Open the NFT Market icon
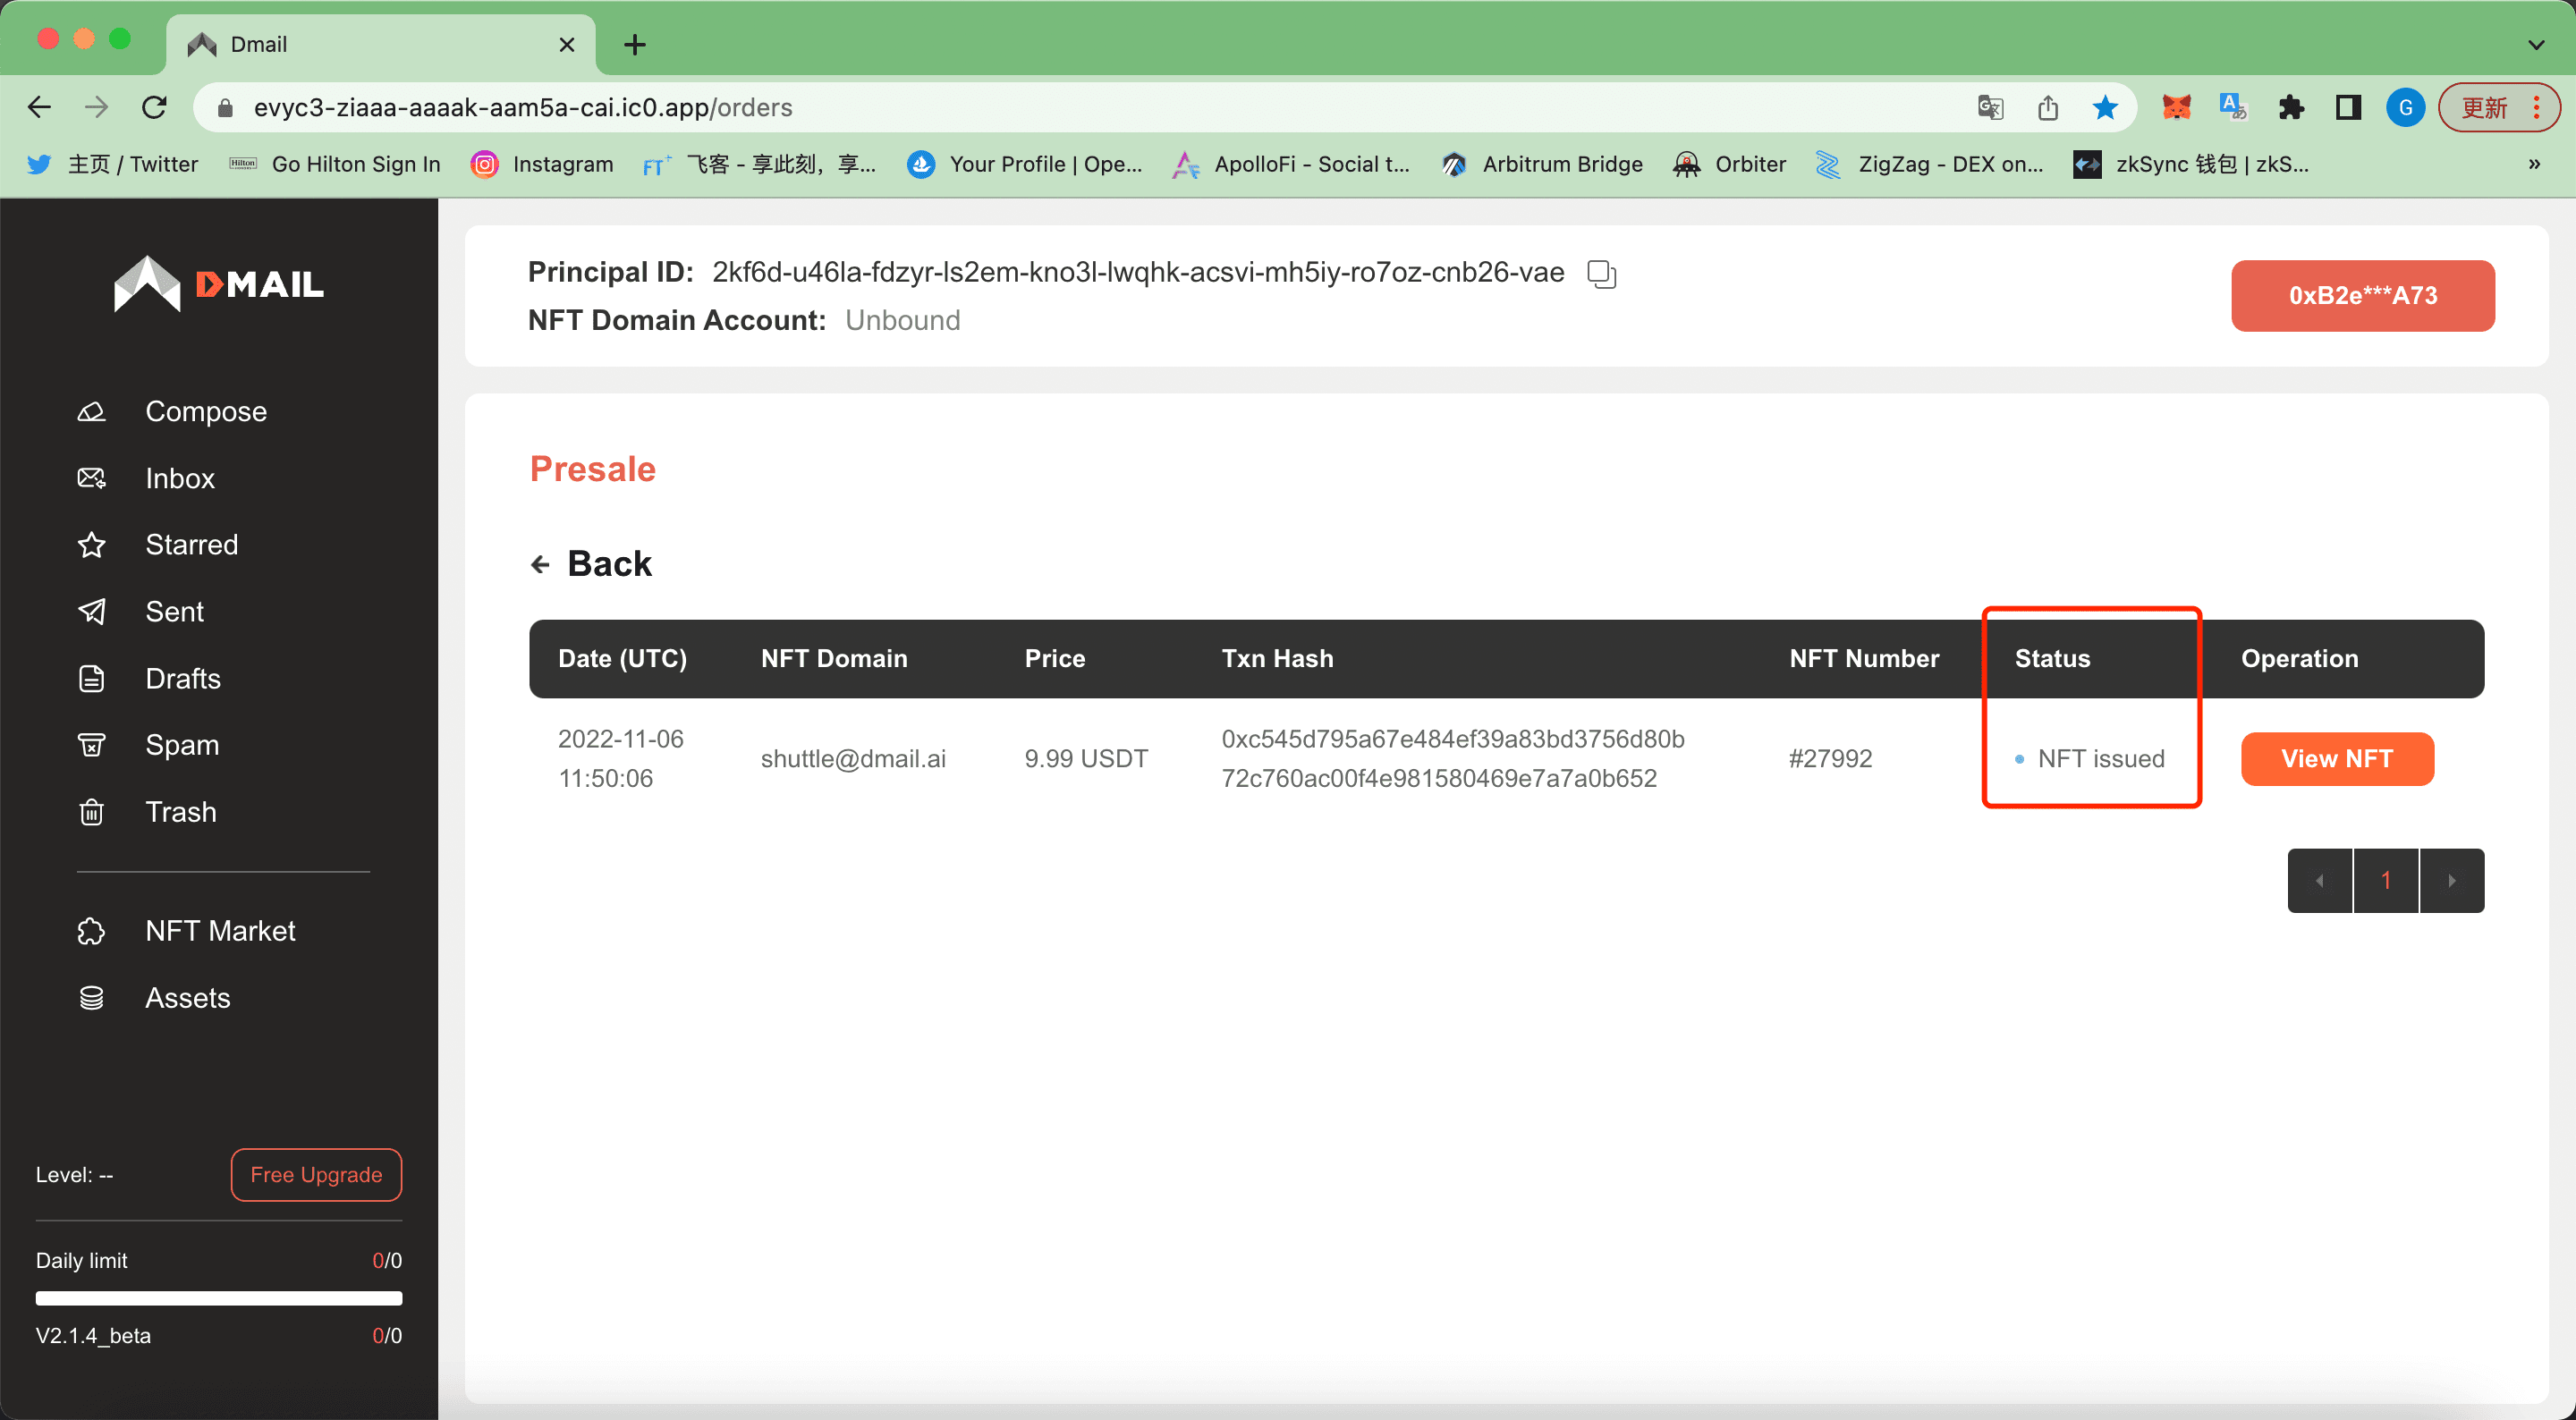2576x1420 pixels. point(91,930)
